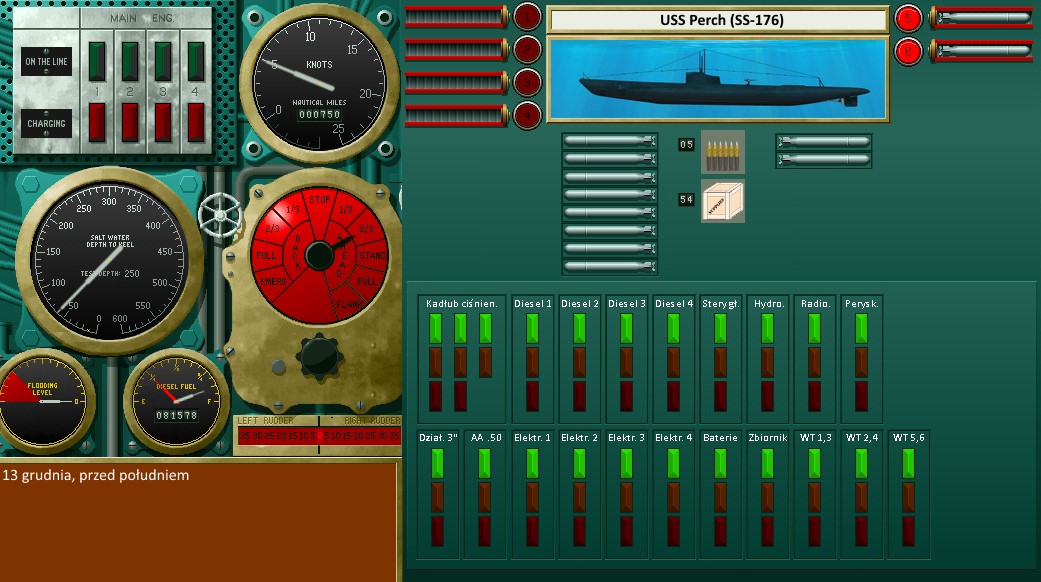Click the ammunition shells icon

[x=722, y=150]
